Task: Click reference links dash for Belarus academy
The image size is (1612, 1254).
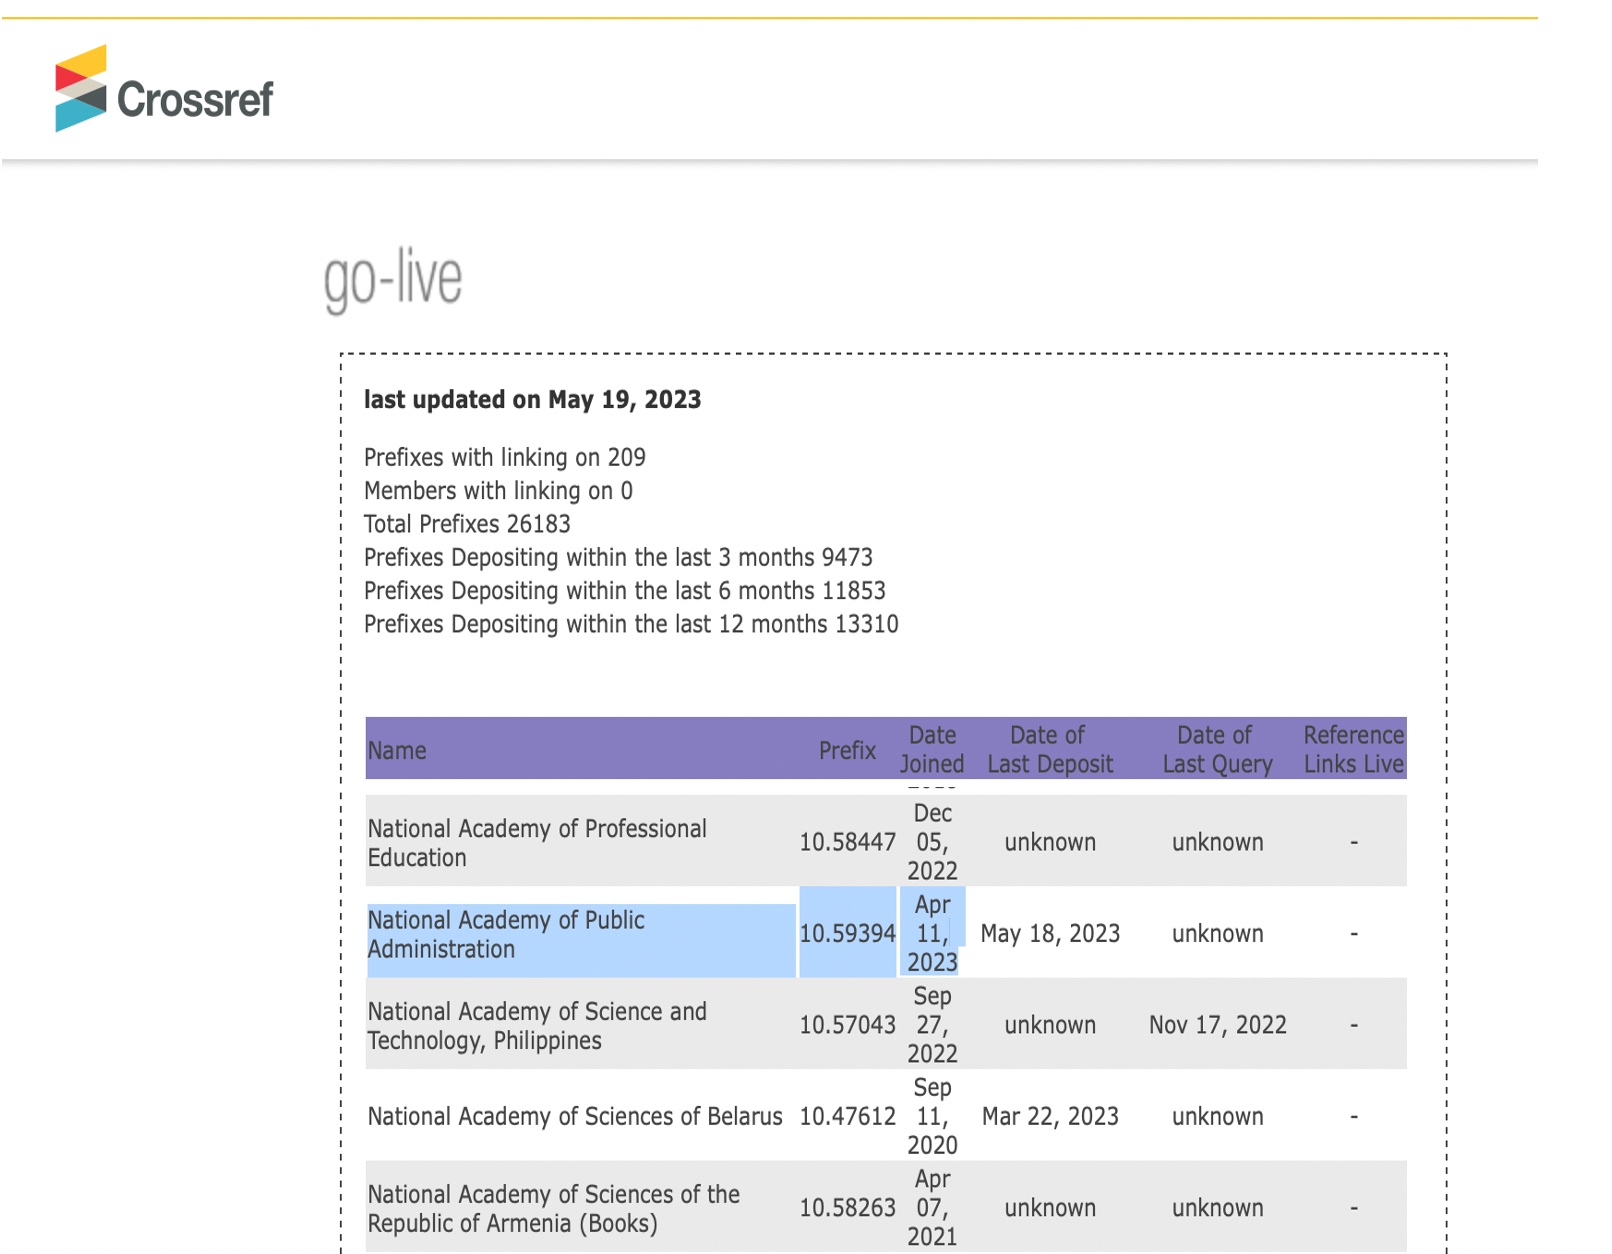Action: [1354, 1117]
